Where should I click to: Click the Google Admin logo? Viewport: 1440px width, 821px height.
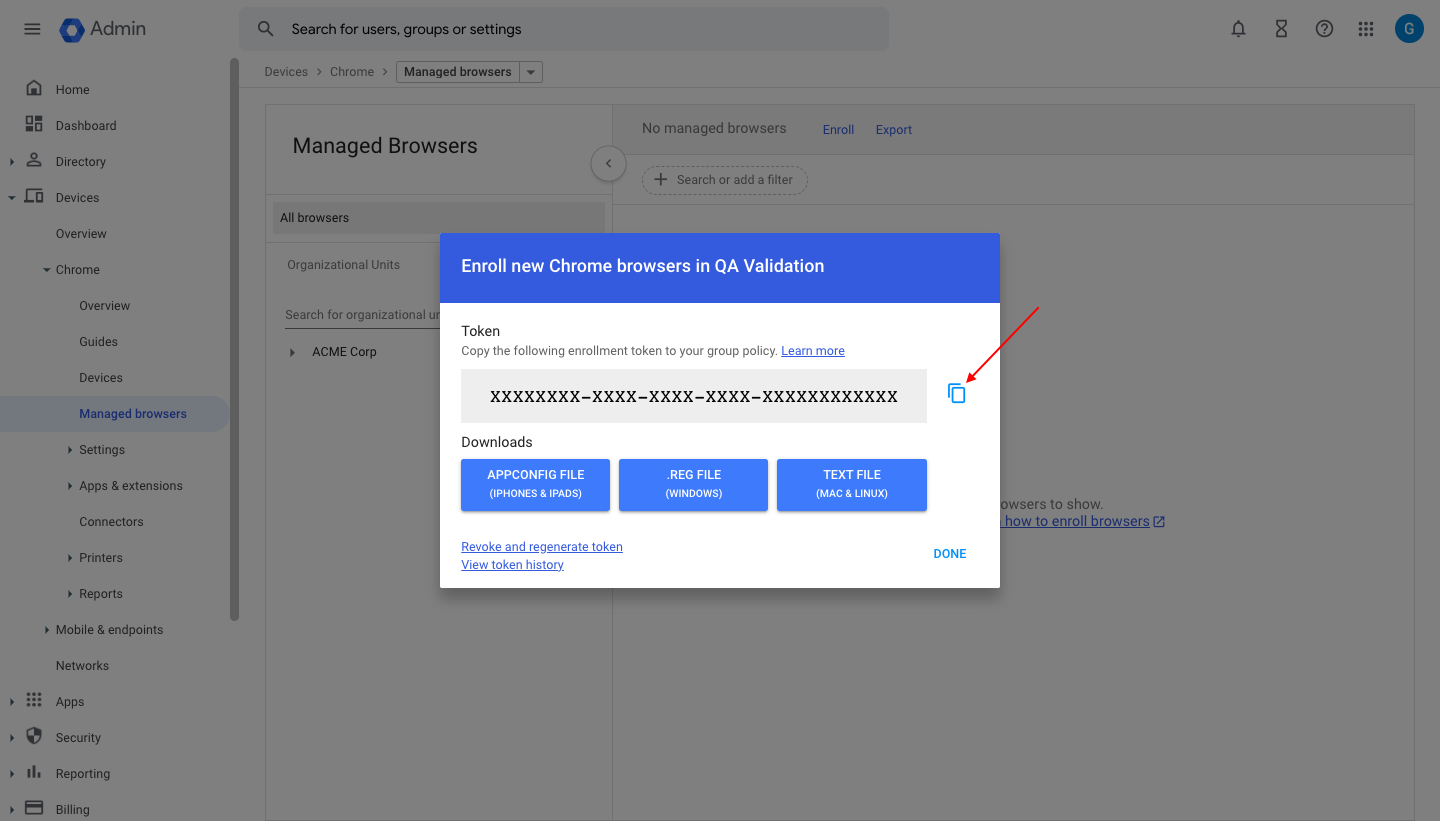(103, 29)
